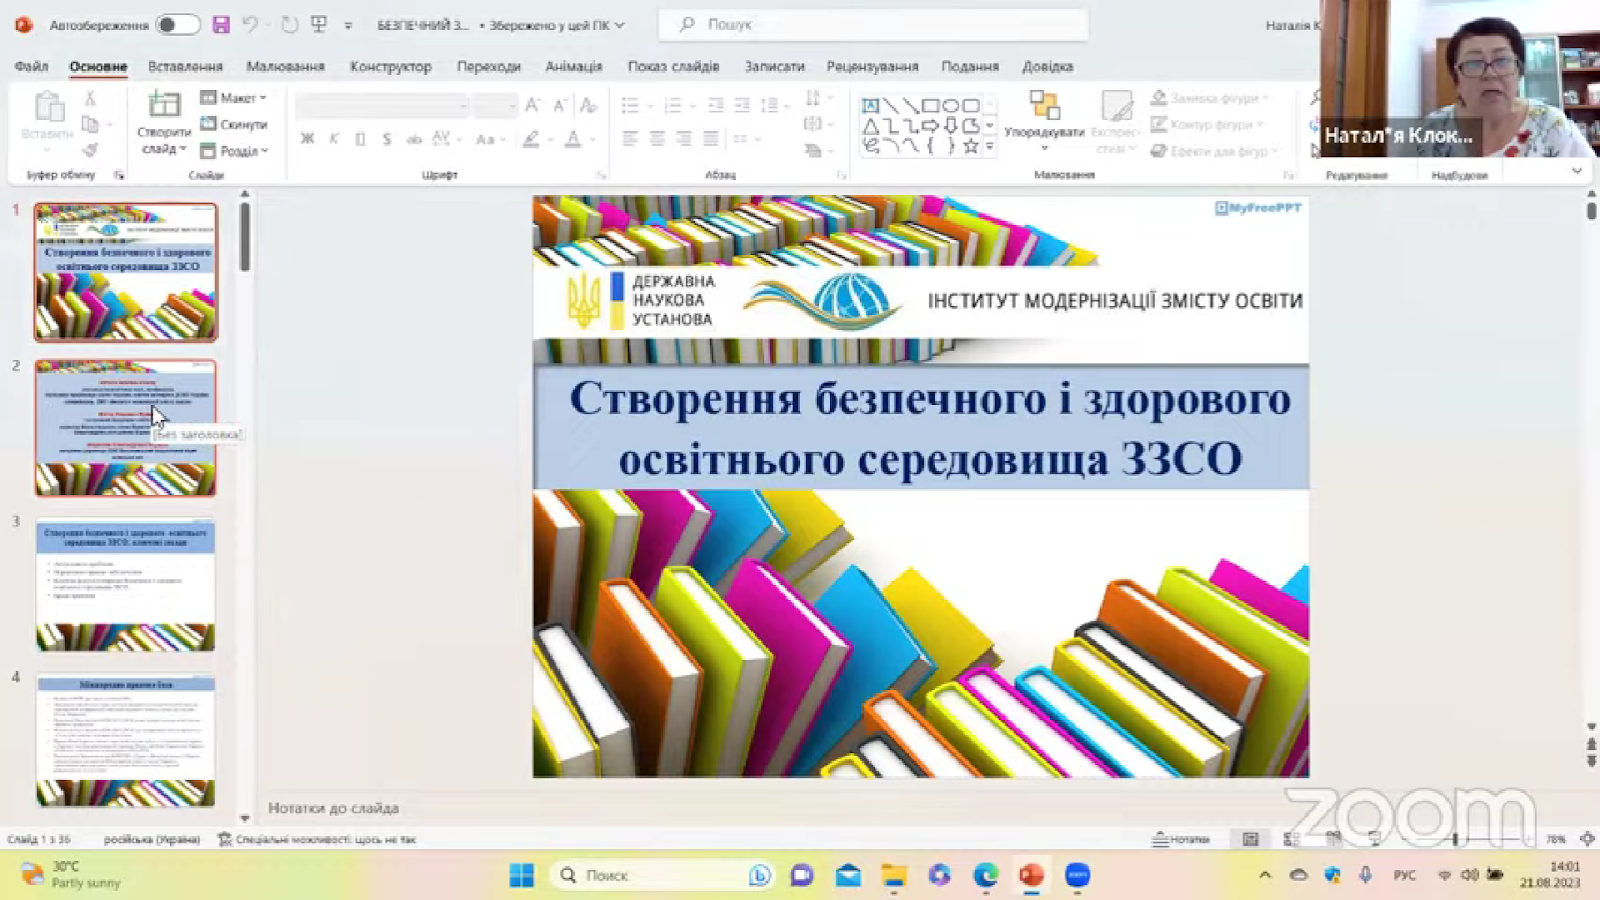This screenshot has width=1600, height=900.
Task: Click the accessibility Спеціальні можливості status
Action: [x=317, y=839]
